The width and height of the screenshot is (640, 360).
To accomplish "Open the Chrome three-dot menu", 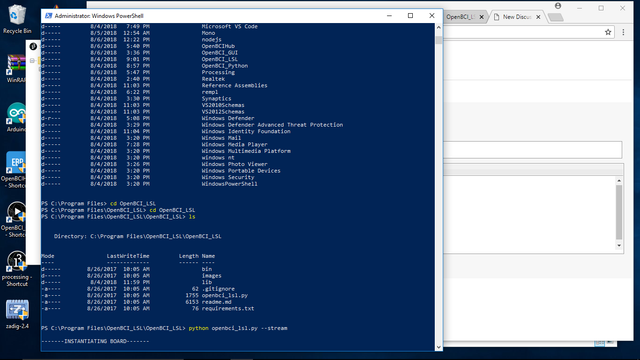I will tap(623, 32).
